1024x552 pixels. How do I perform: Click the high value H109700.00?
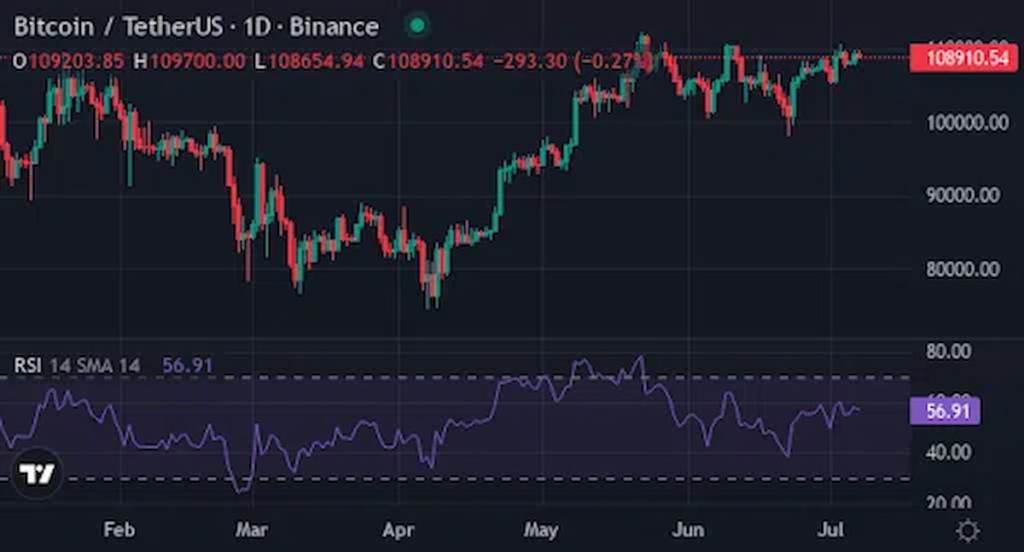pyautogui.click(x=189, y=61)
